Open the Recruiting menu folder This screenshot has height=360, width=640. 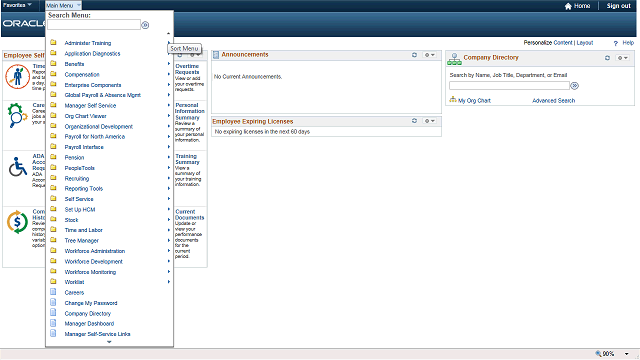pos(77,178)
